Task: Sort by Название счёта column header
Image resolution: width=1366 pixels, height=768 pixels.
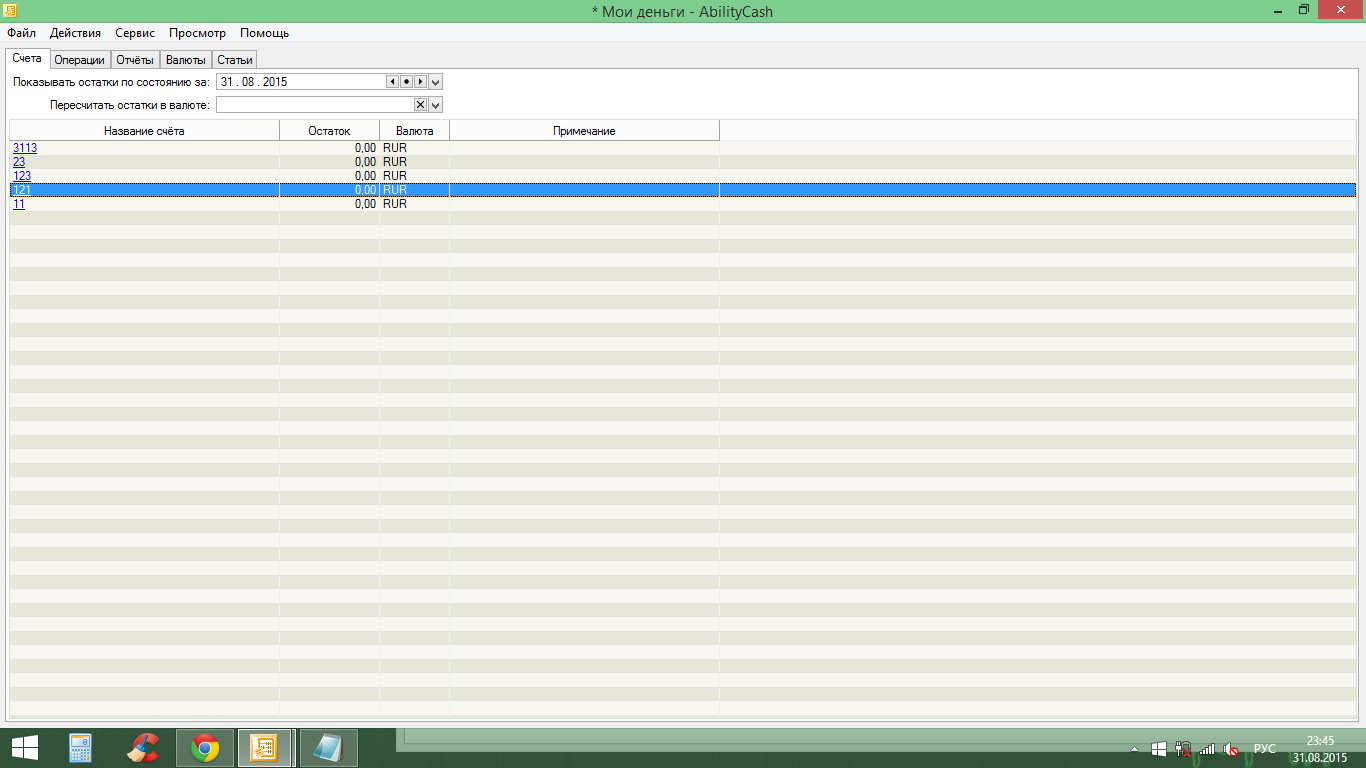Action: tap(144, 131)
